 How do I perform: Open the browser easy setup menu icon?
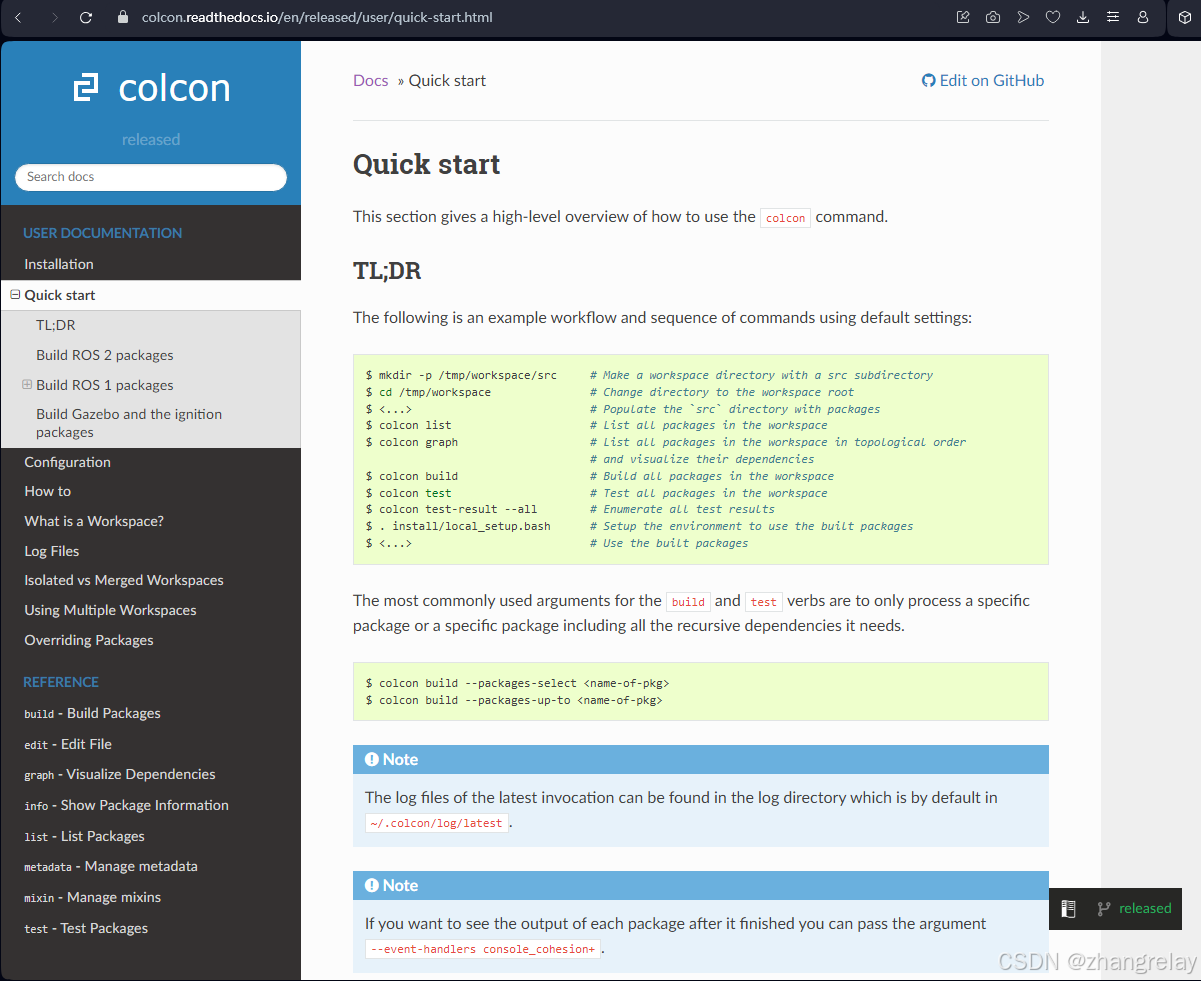click(1113, 17)
